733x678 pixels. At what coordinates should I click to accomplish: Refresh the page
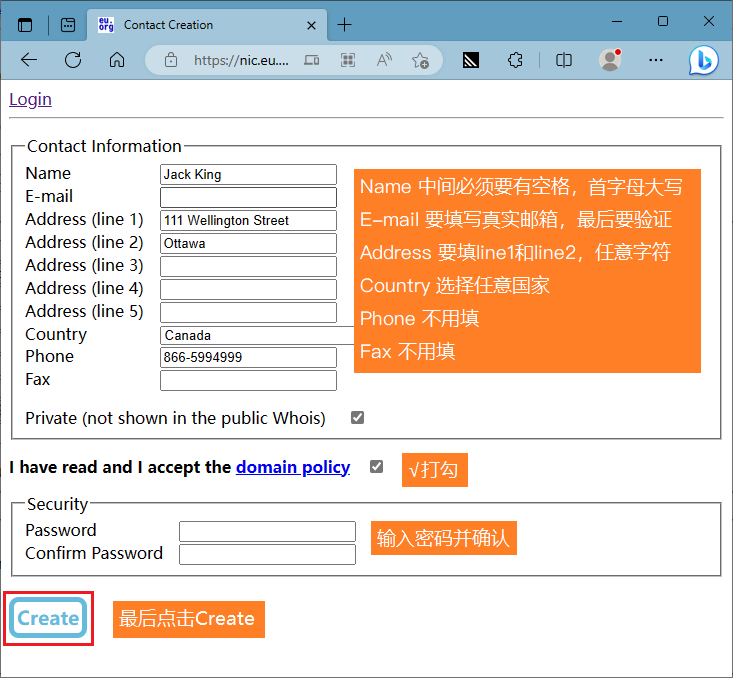click(x=73, y=60)
